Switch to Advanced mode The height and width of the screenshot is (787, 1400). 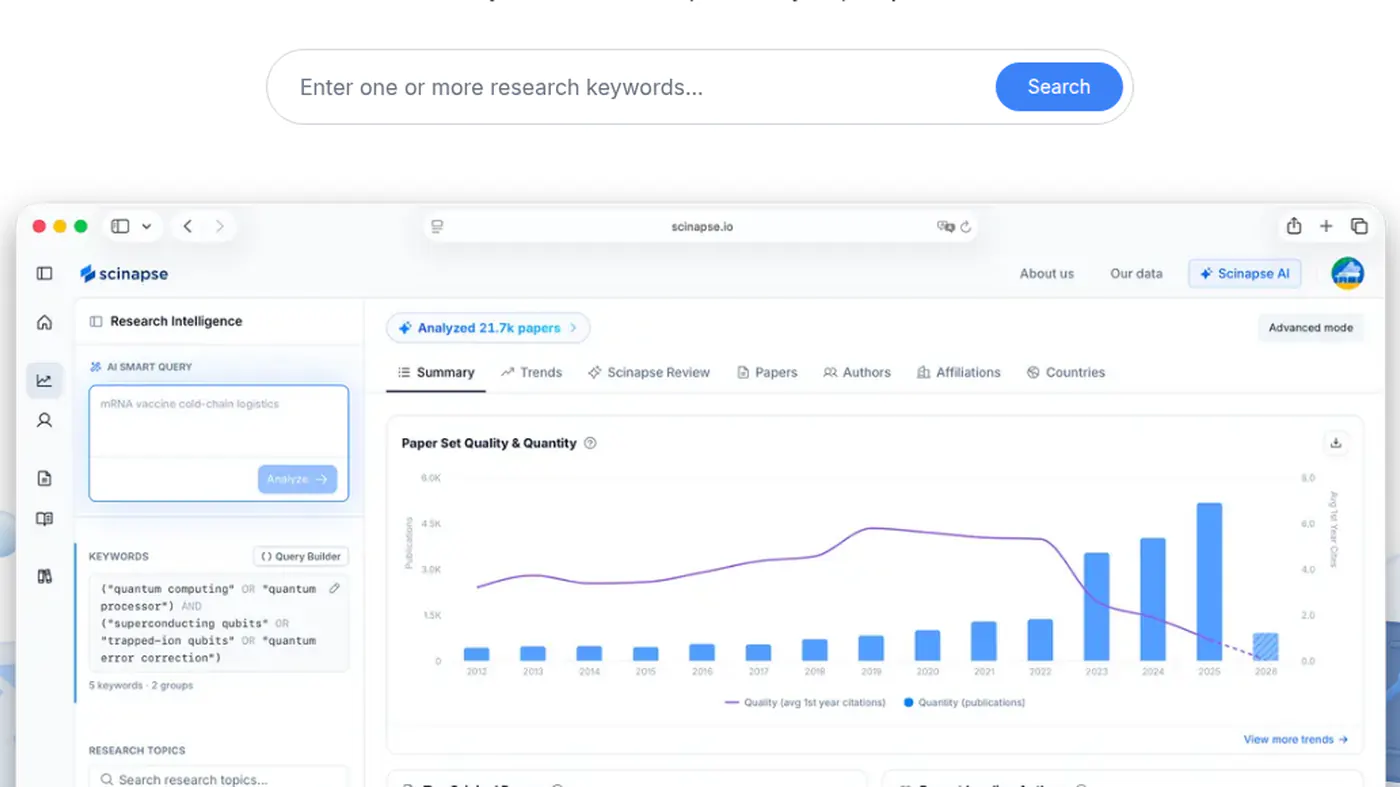click(1310, 327)
